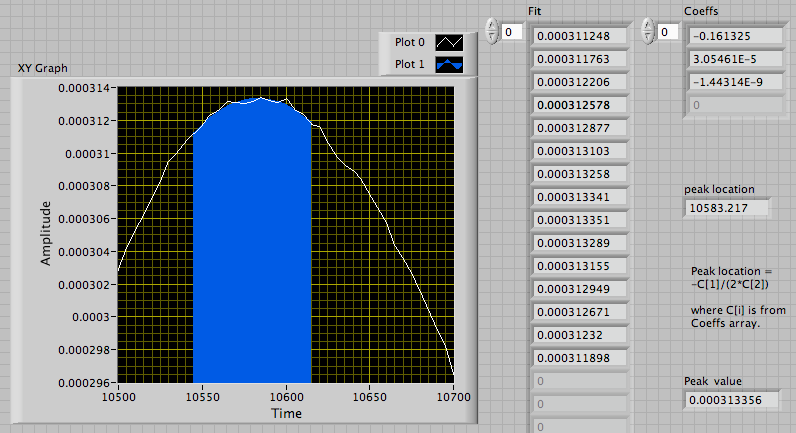
Task: Click the empty fourth Coeffs element
Action: click(735, 105)
